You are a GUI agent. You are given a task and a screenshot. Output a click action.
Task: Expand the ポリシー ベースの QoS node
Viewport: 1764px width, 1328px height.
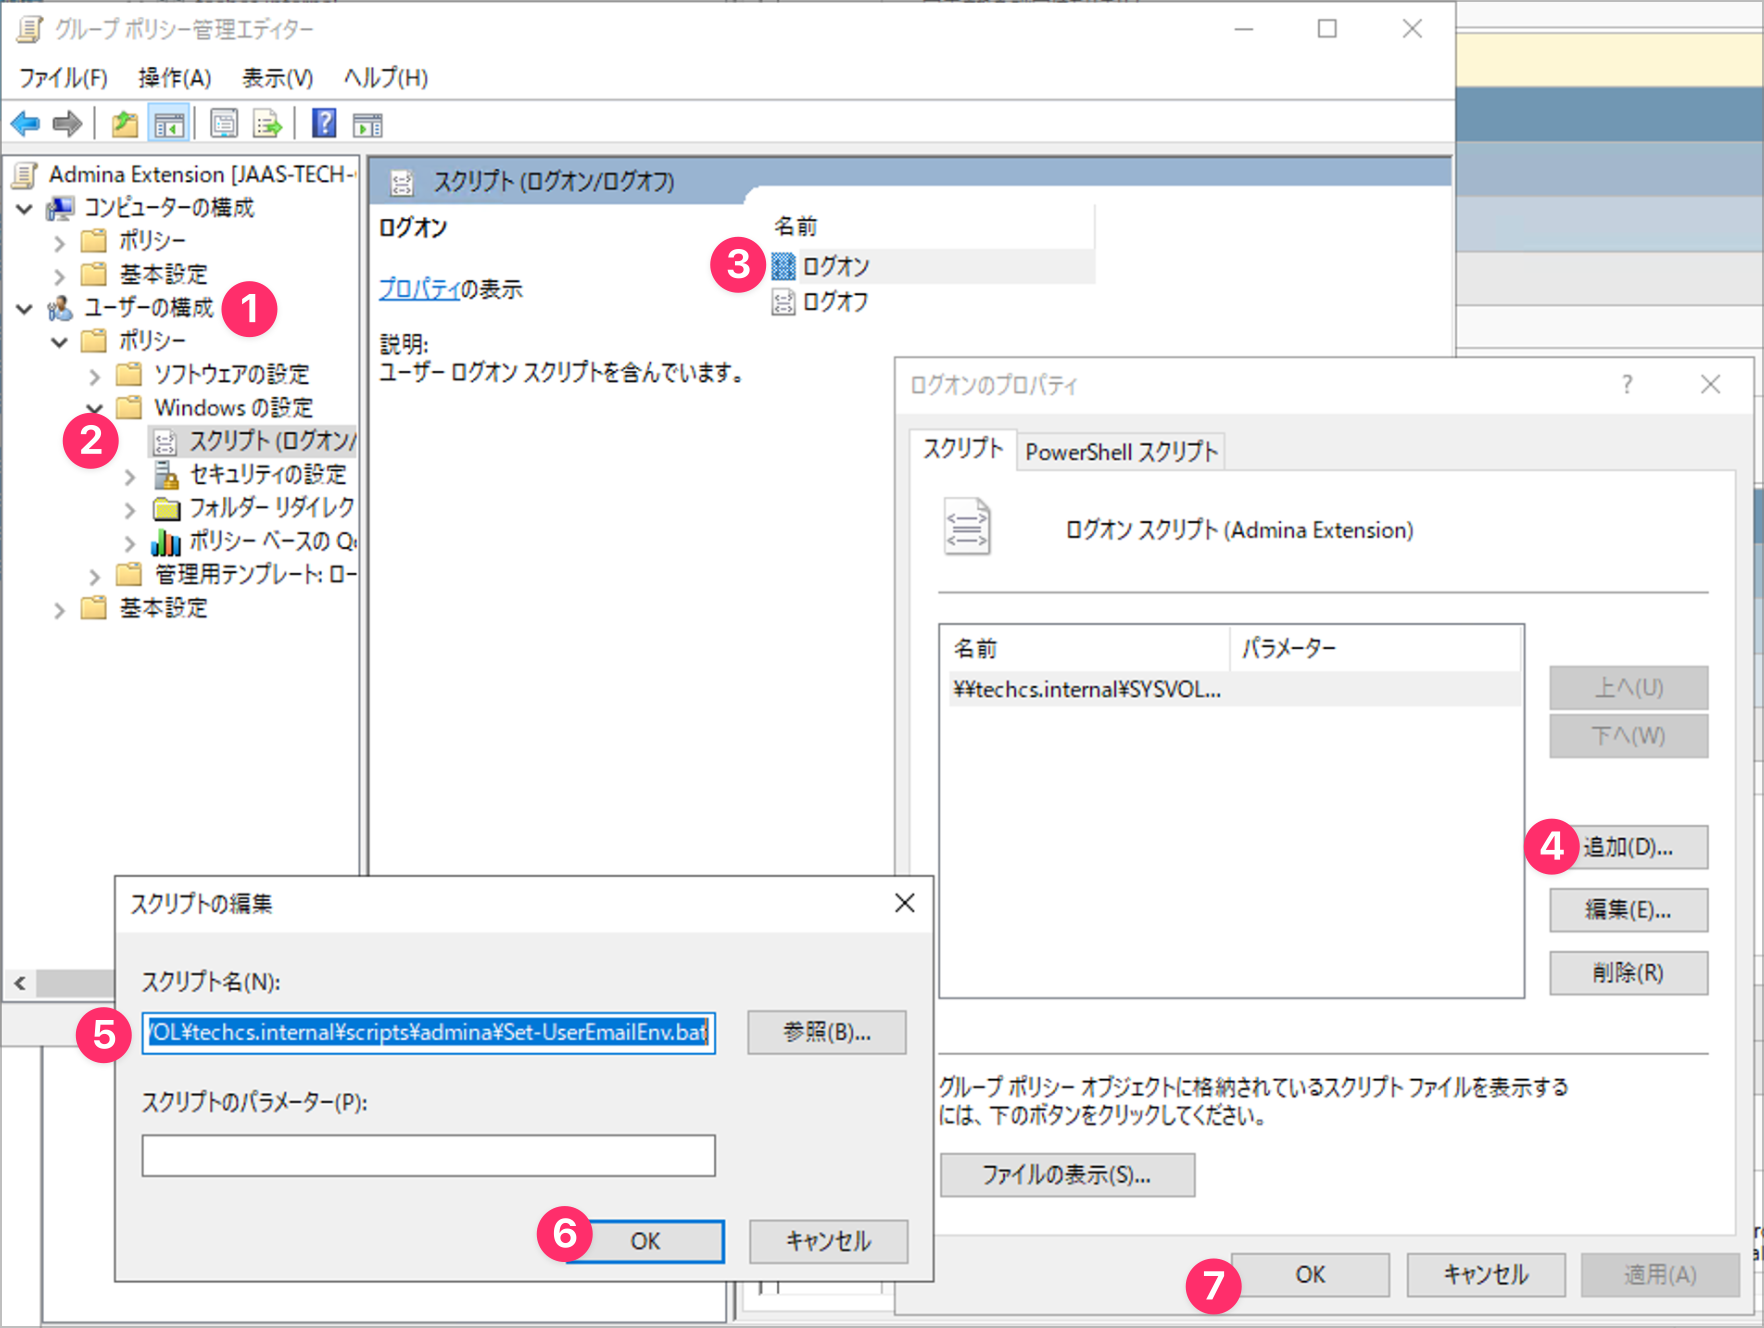coord(130,543)
